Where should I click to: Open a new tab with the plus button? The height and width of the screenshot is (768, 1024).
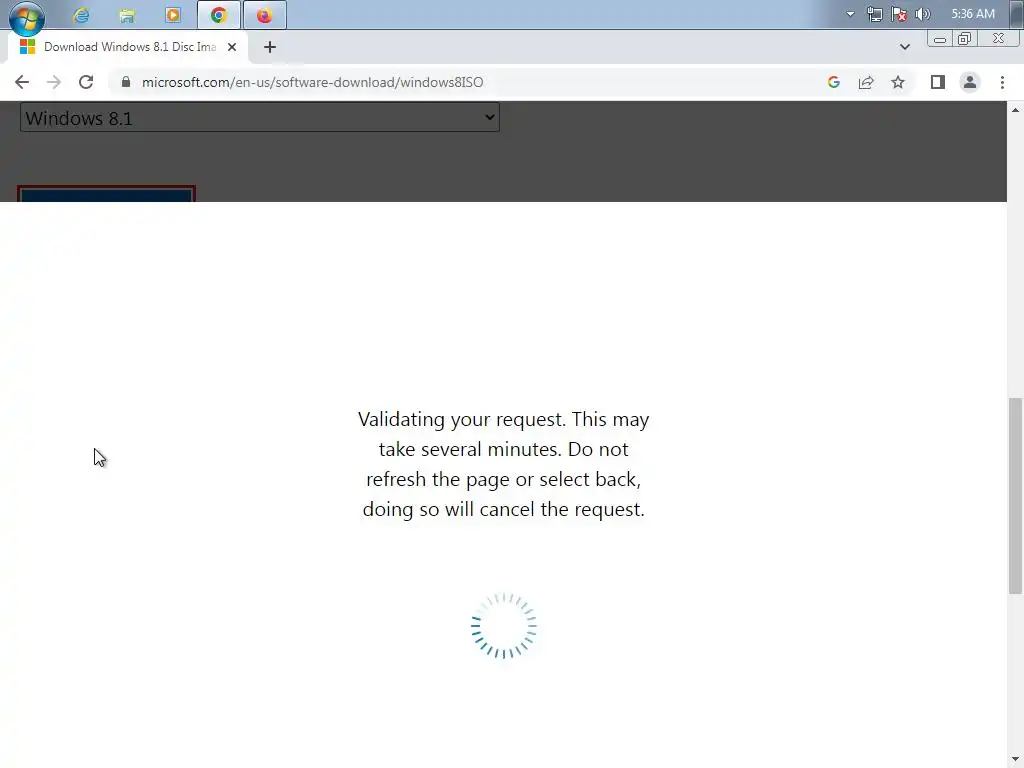[270, 47]
